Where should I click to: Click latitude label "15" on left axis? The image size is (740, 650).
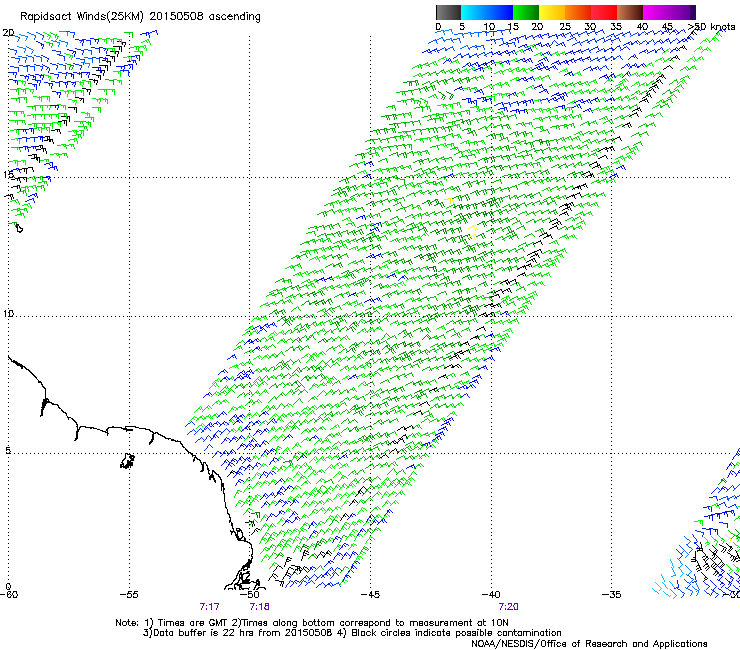coord(8,175)
